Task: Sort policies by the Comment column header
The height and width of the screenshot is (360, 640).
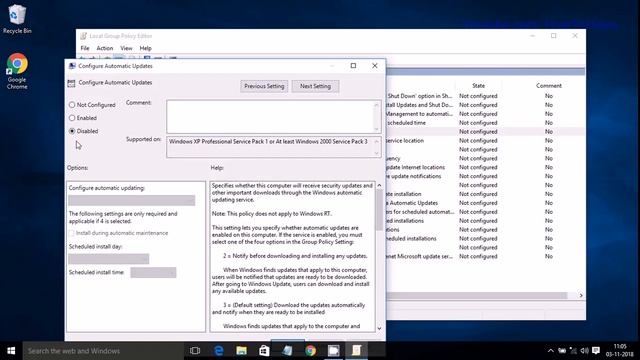Action: (549, 86)
